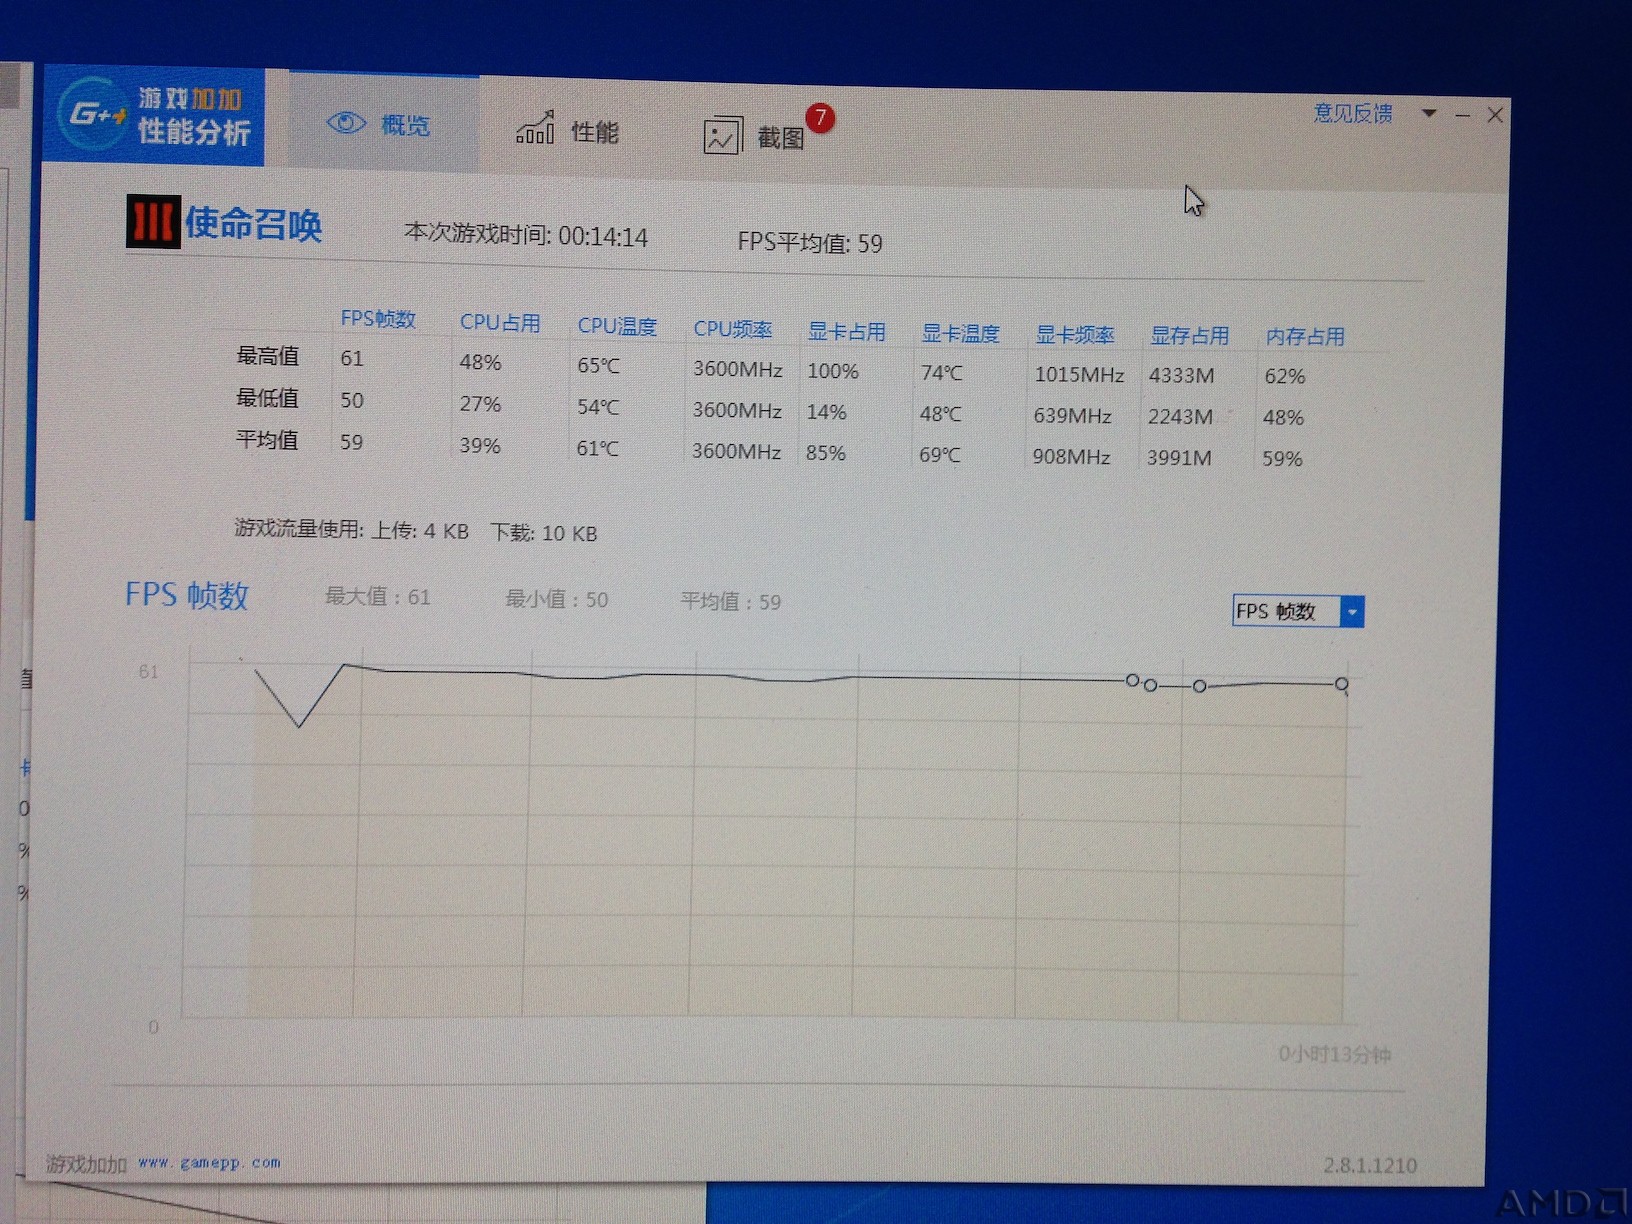Click the 最小值：50 chart label

(556, 599)
